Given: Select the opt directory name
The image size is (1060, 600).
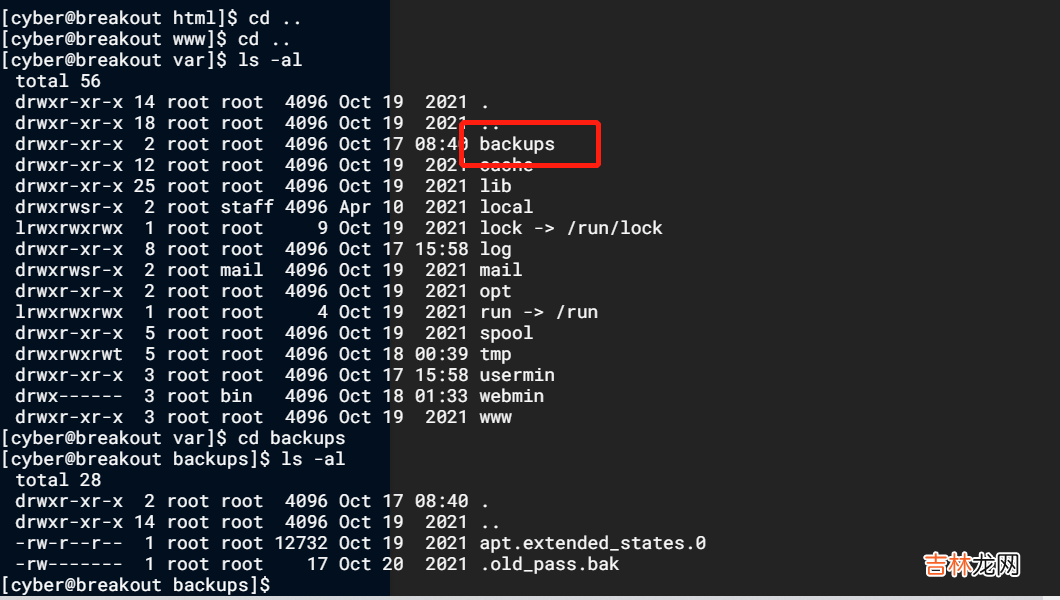Looking at the screenshot, I should pyautogui.click(x=495, y=291).
